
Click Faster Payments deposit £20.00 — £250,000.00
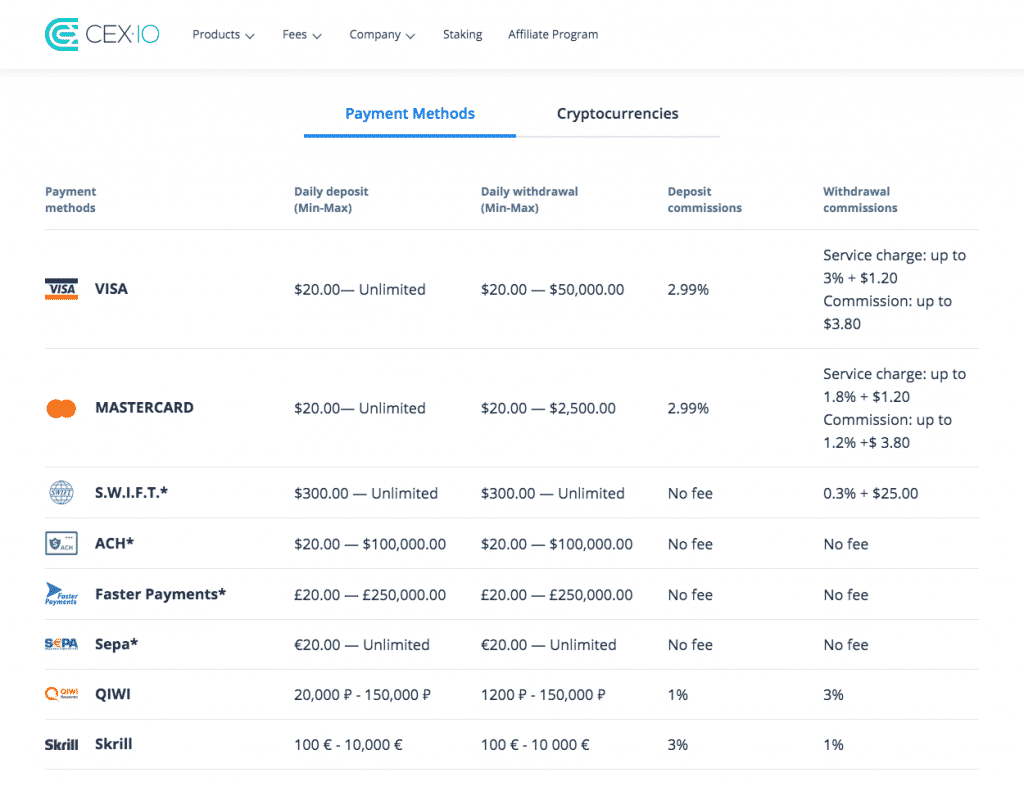370,595
